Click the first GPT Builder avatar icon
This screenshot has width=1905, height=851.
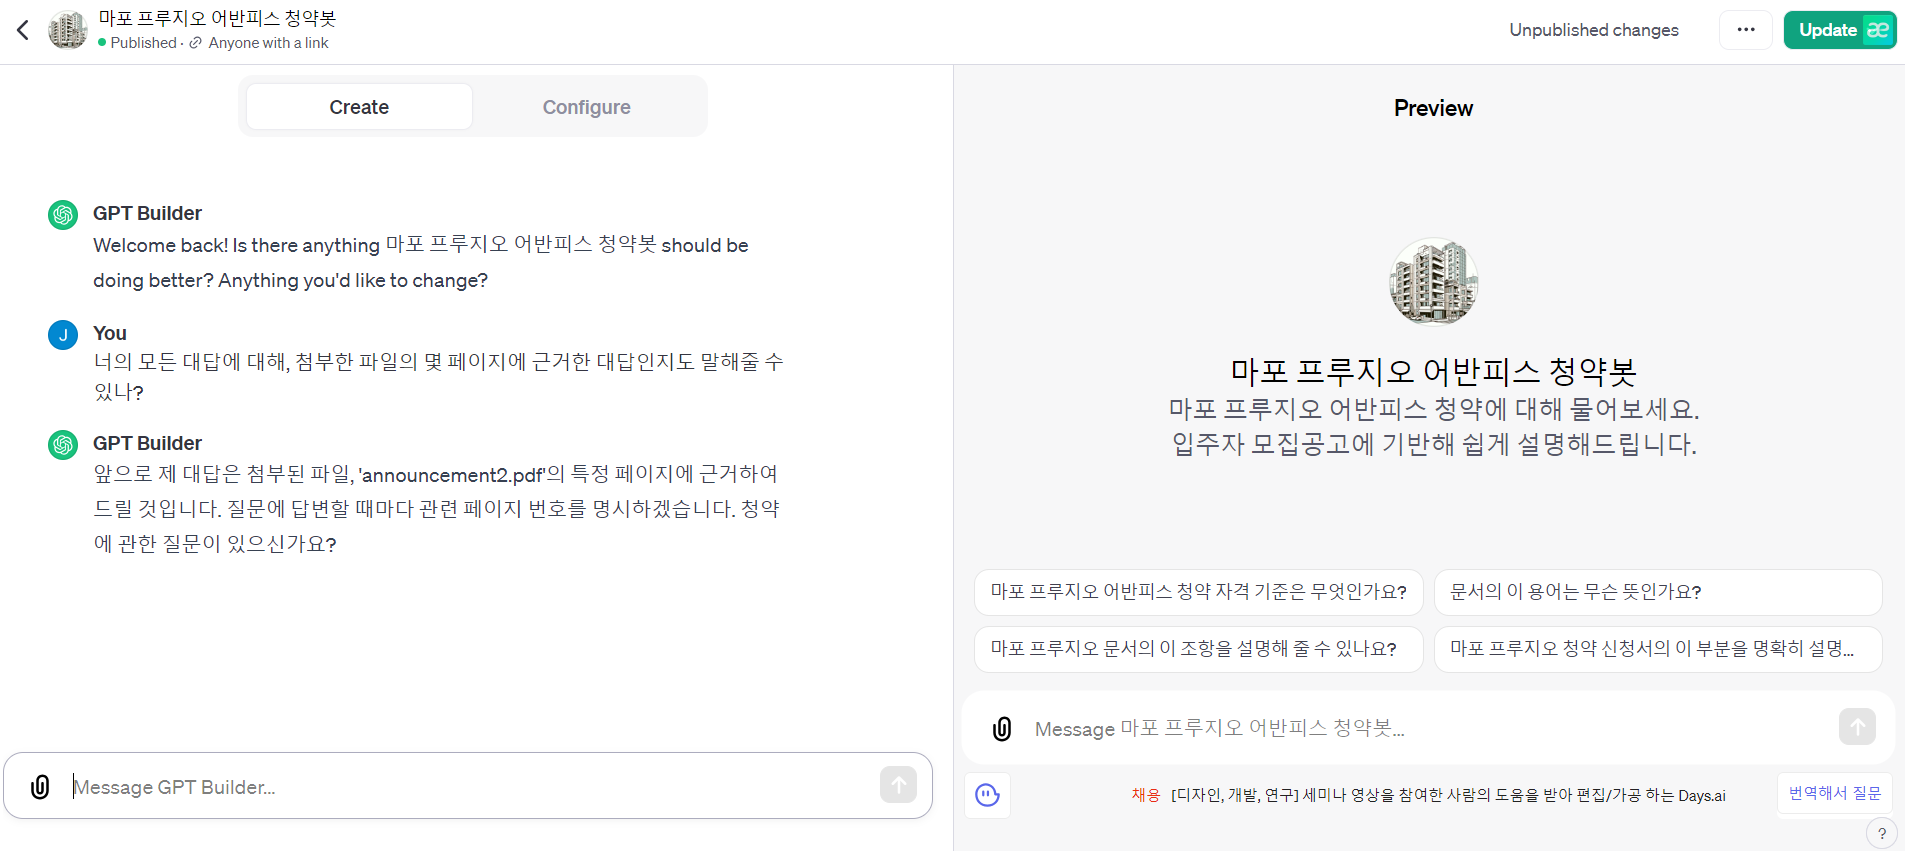[63, 215]
